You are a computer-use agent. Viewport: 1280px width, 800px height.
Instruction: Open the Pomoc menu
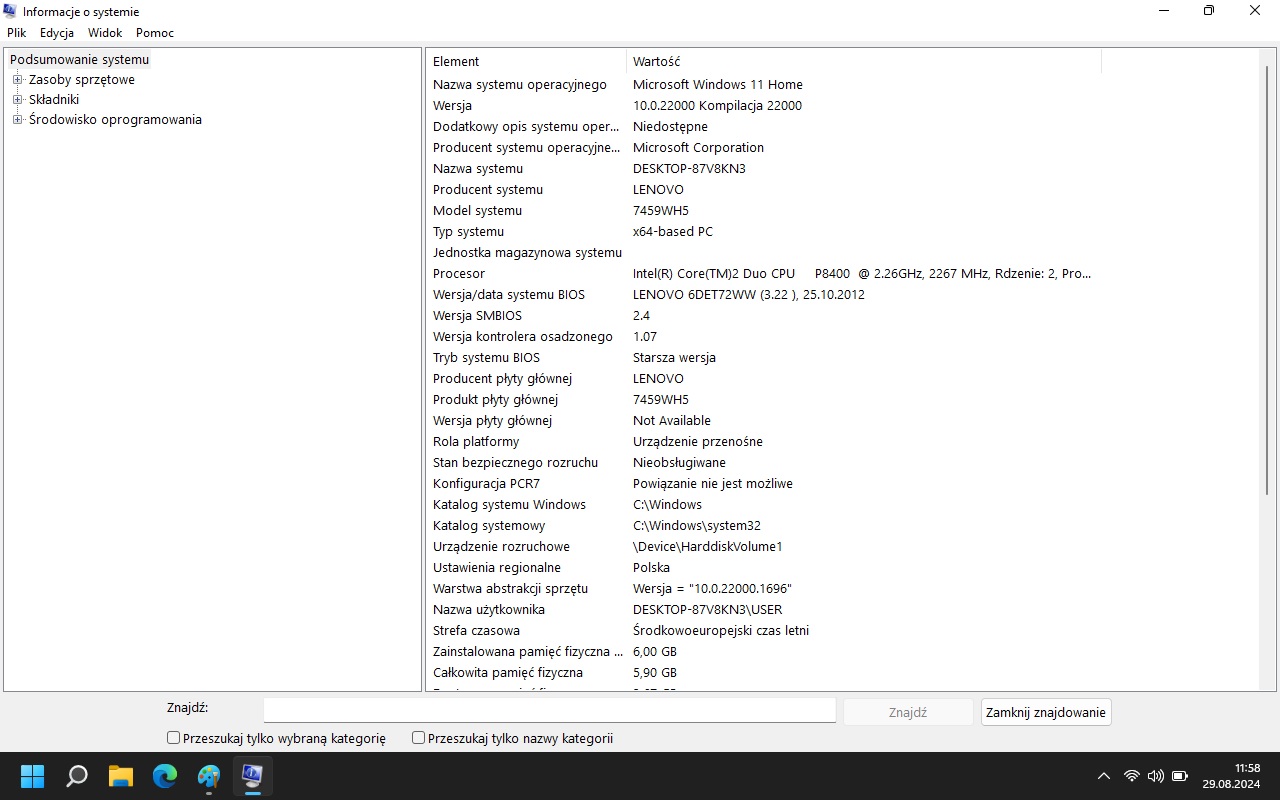click(x=155, y=33)
